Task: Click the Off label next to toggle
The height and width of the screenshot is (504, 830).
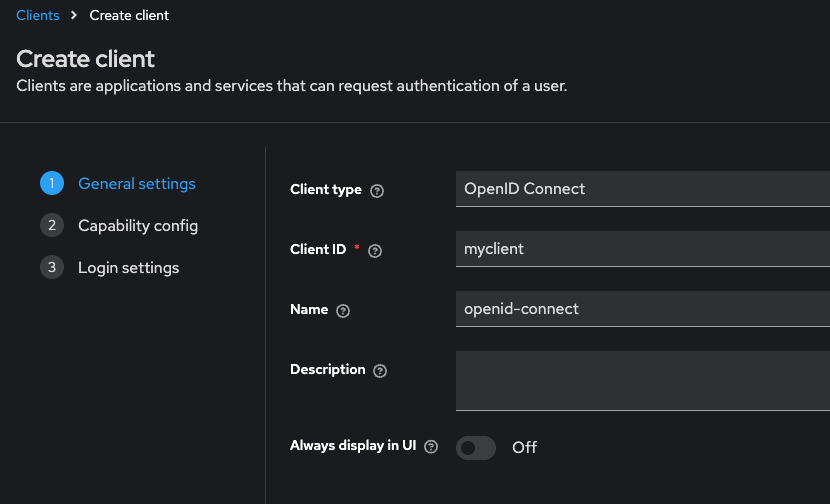Action: coord(524,447)
